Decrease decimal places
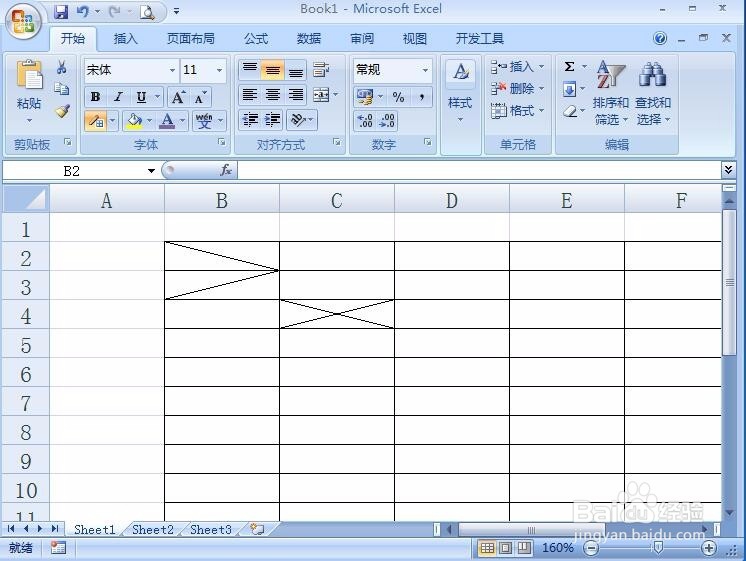Screen dimensions: 746x561 click(x=387, y=120)
